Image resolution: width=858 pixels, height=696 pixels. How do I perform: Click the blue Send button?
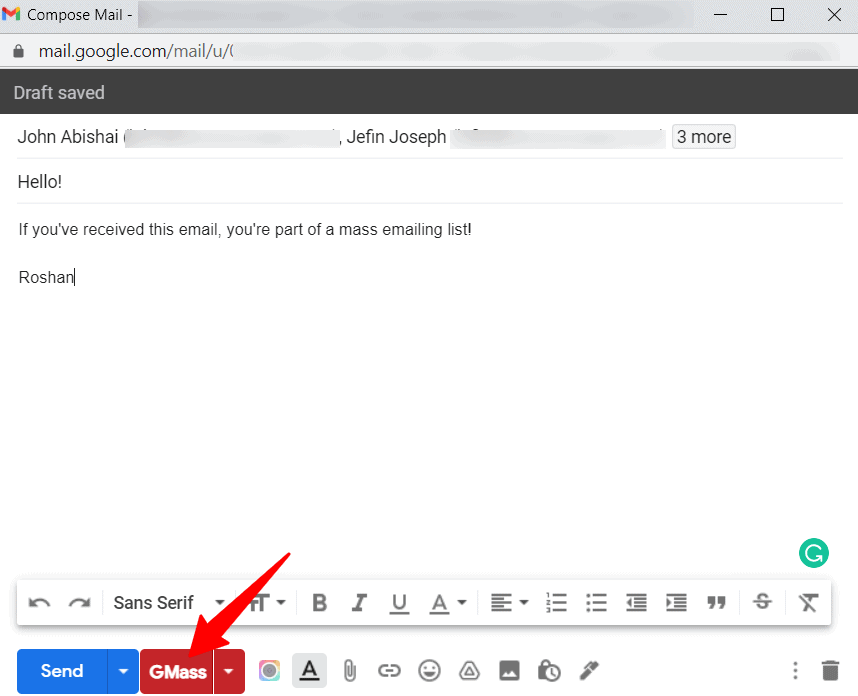pyautogui.click(x=62, y=671)
